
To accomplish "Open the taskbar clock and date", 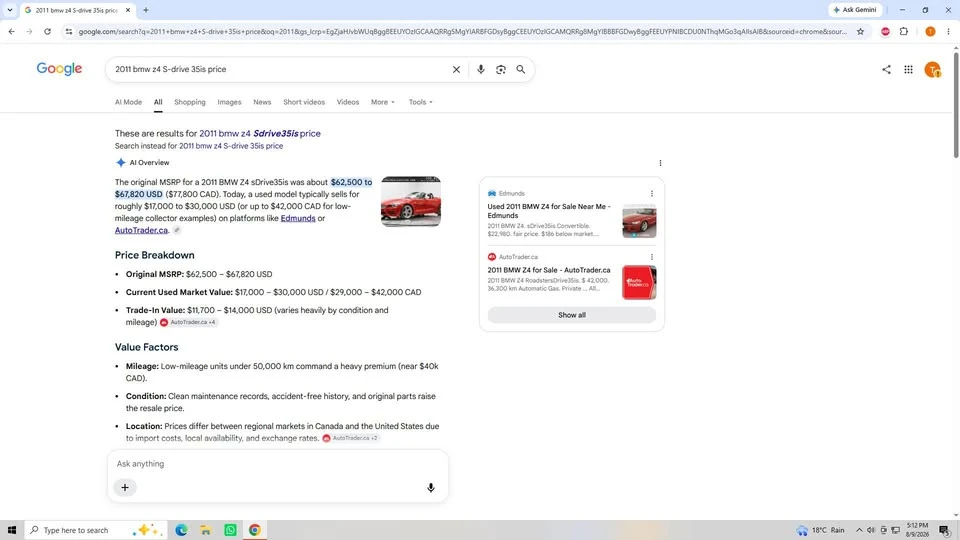I will point(917,530).
